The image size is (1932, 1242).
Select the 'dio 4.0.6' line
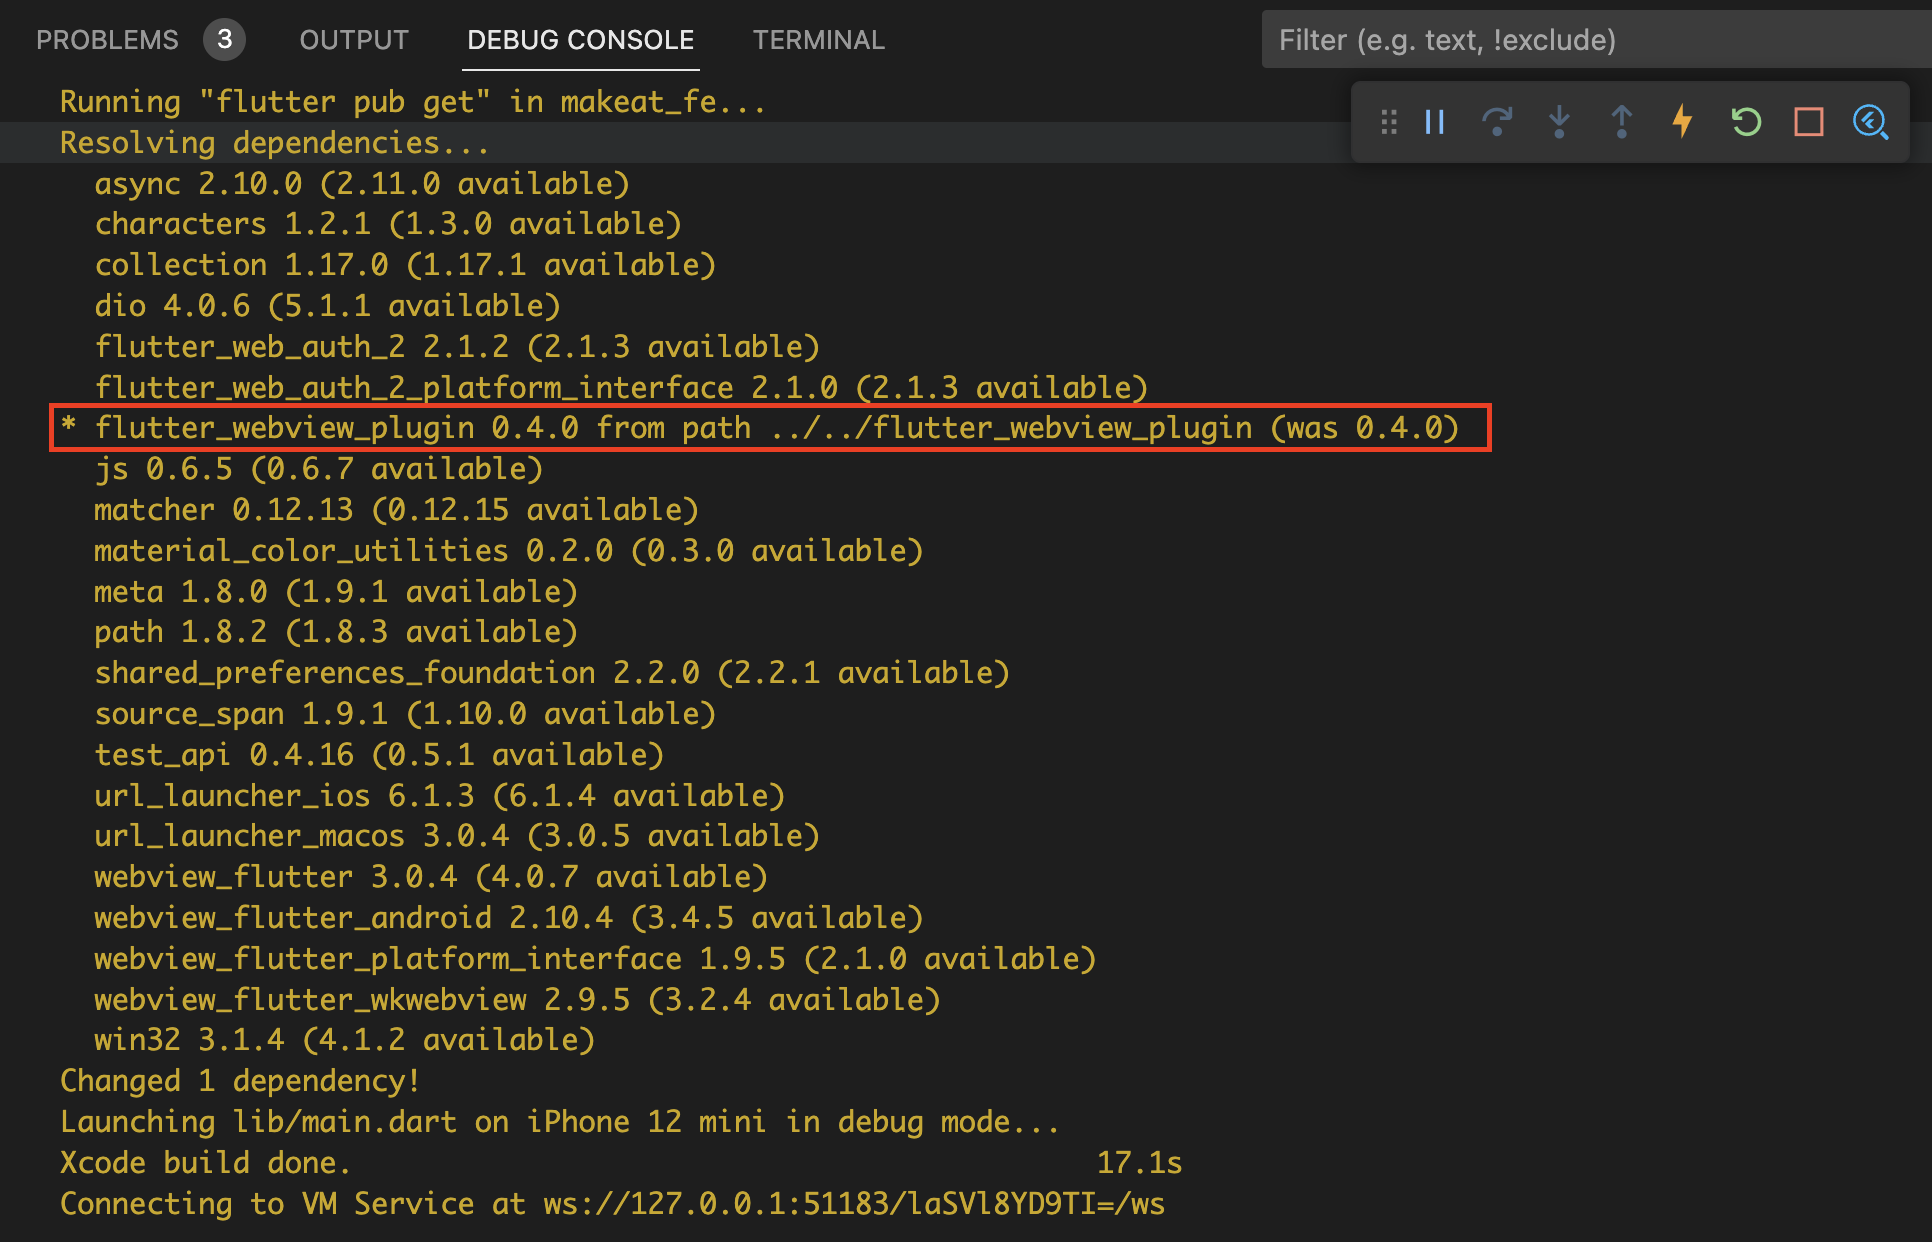pos(327,306)
